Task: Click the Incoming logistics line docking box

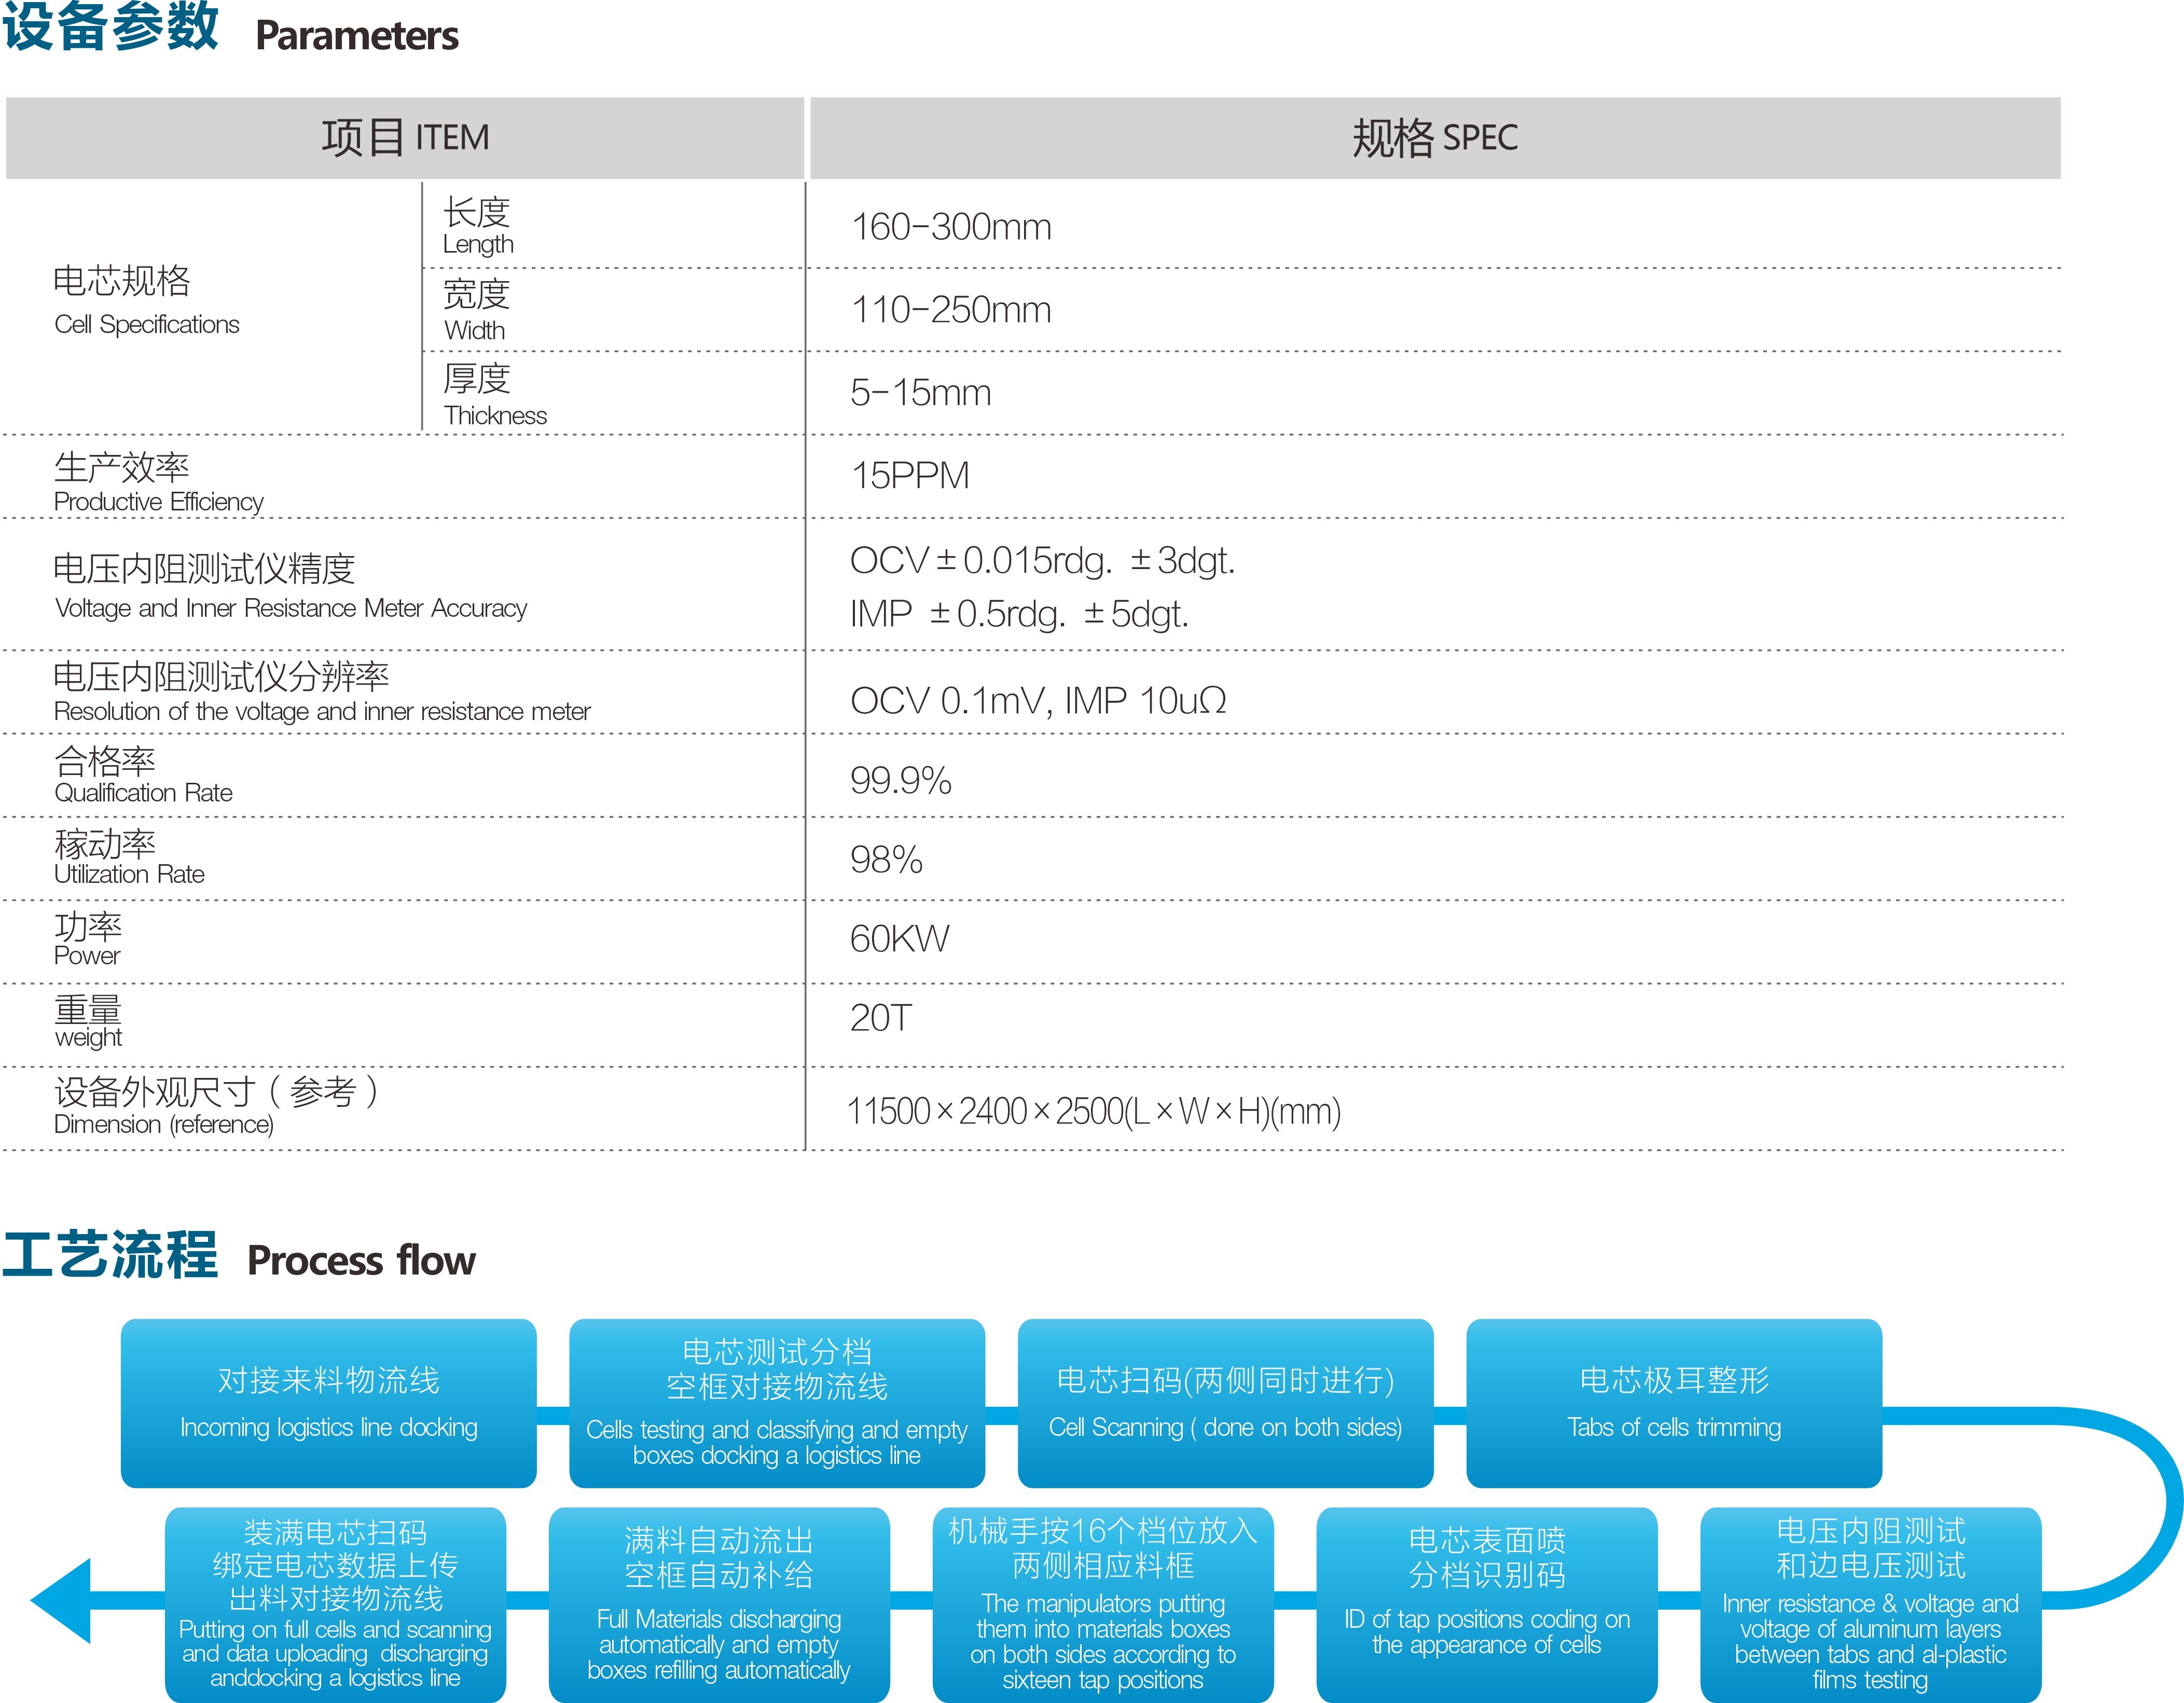Action: (328, 1402)
